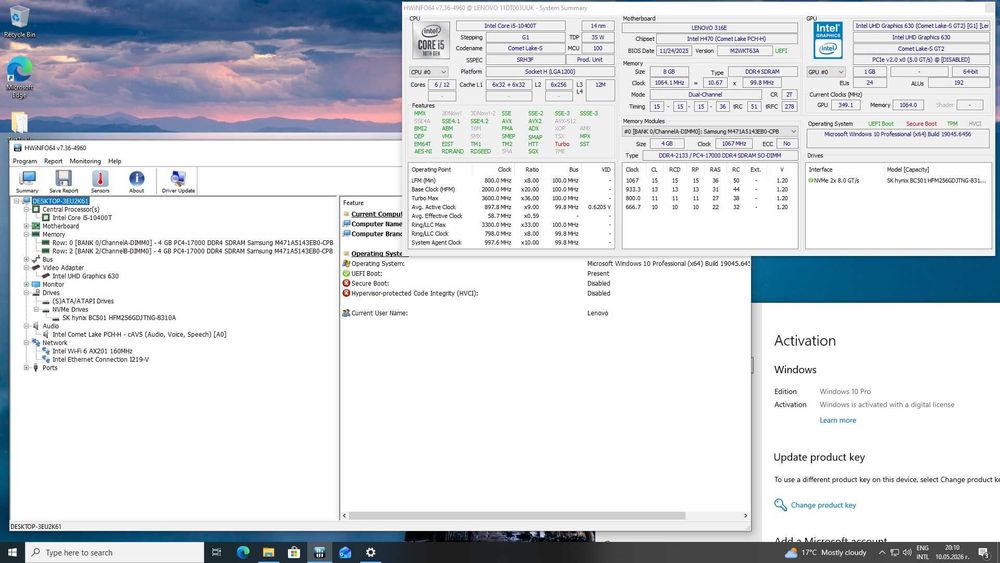Screen dimensions: 1000x563
Task: Click the About info icon
Action: click(x=136, y=181)
